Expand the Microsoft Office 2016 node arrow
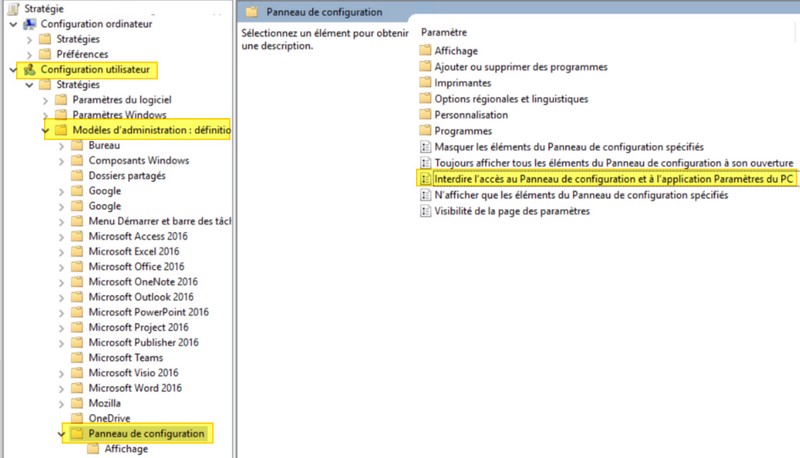Image resolution: width=800 pixels, height=458 pixels. click(61, 267)
